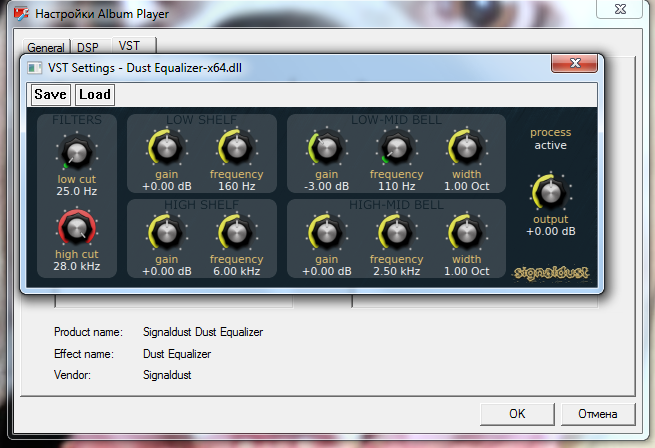Click the High-Mid Bell 1.00 Oct value
The image size is (655, 448).
click(x=467, y=271)
